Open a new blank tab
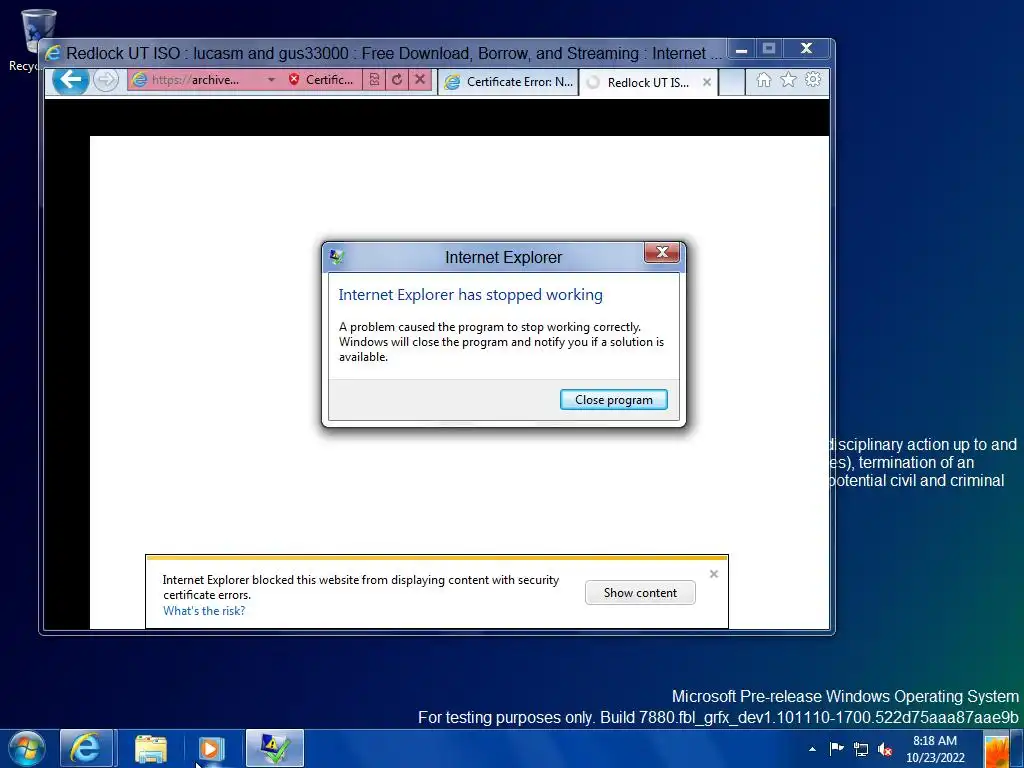 (732, 82)
